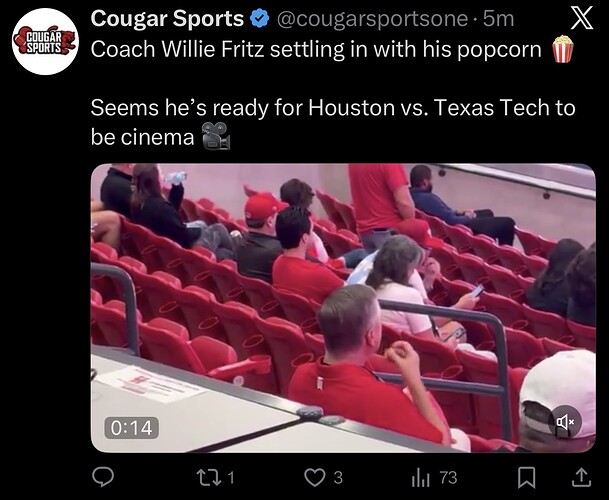Open the Cougar Sports profile avatar
This screenshot has width=609, height=500.
coord(45,41)
